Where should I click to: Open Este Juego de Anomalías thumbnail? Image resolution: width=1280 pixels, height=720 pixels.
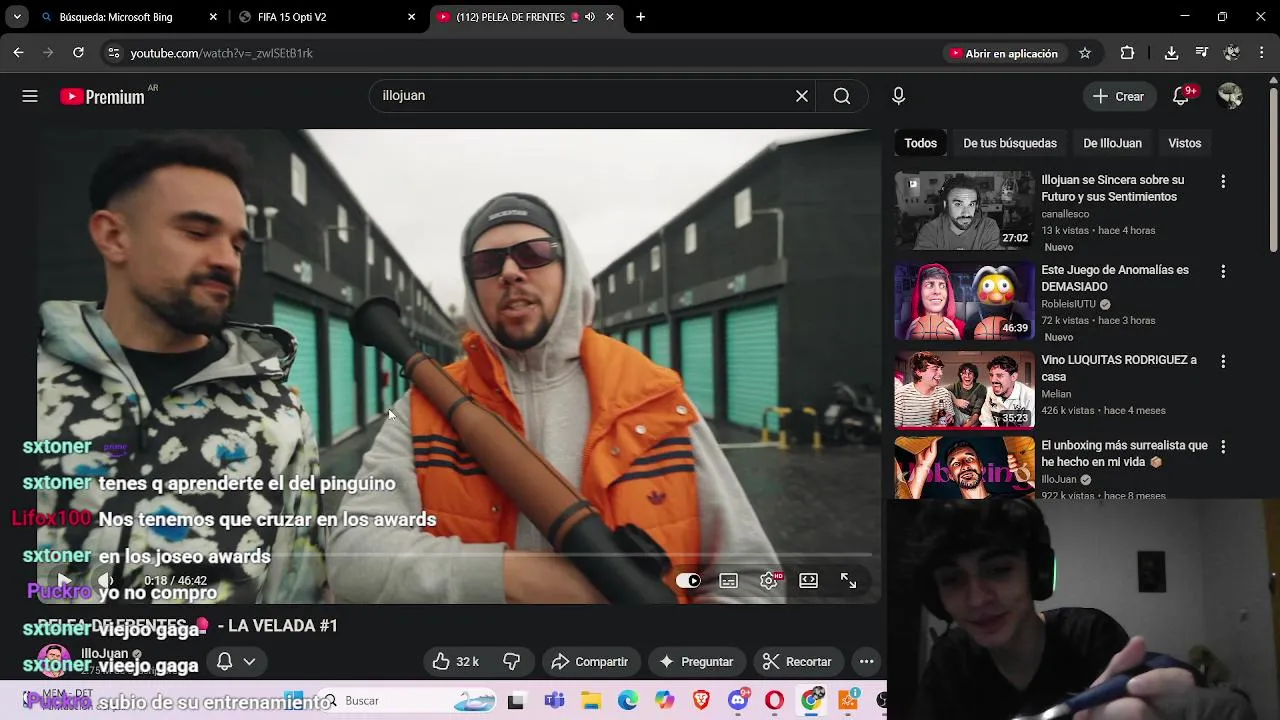[x=964, y=300]
